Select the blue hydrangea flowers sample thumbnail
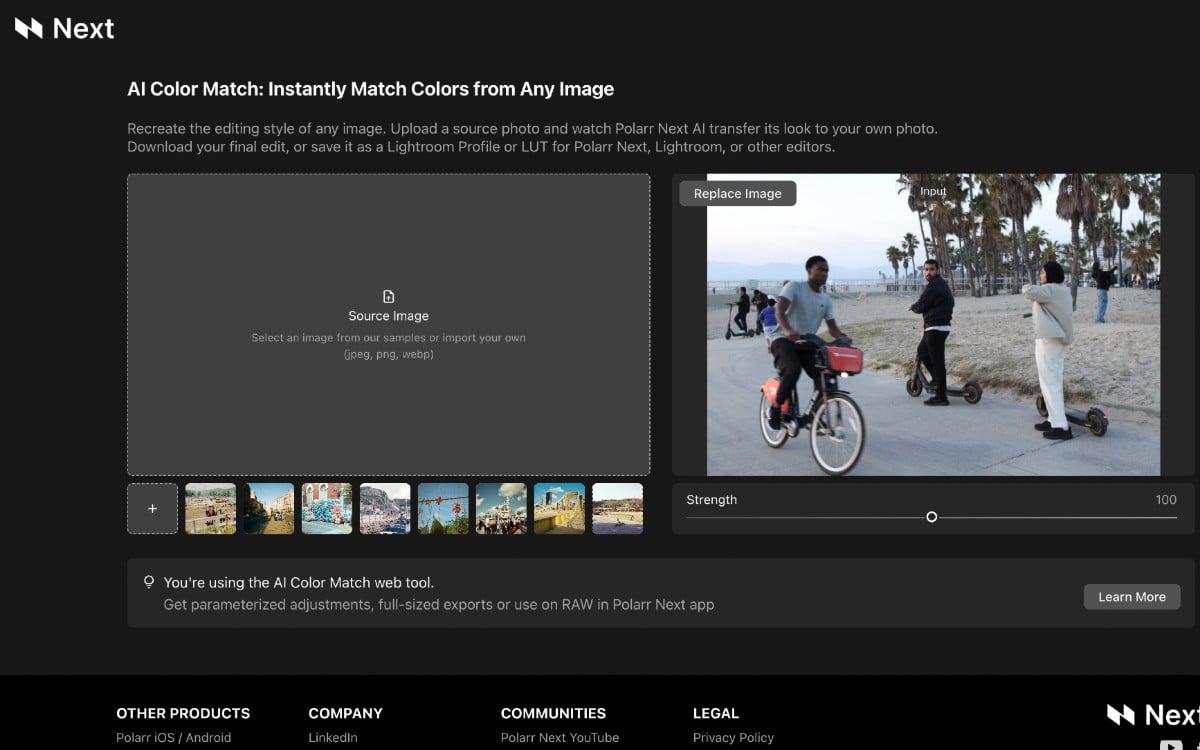 pos(327,509)
